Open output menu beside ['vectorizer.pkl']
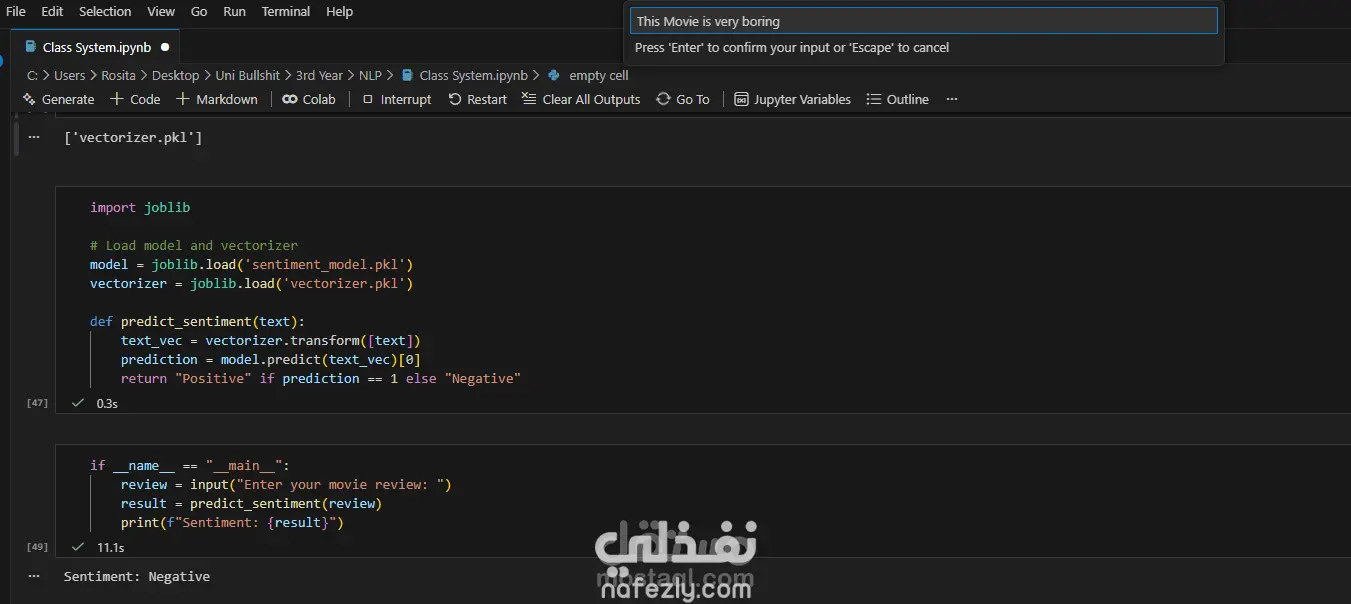The image size is (1351, 604). tap(34, 137)
